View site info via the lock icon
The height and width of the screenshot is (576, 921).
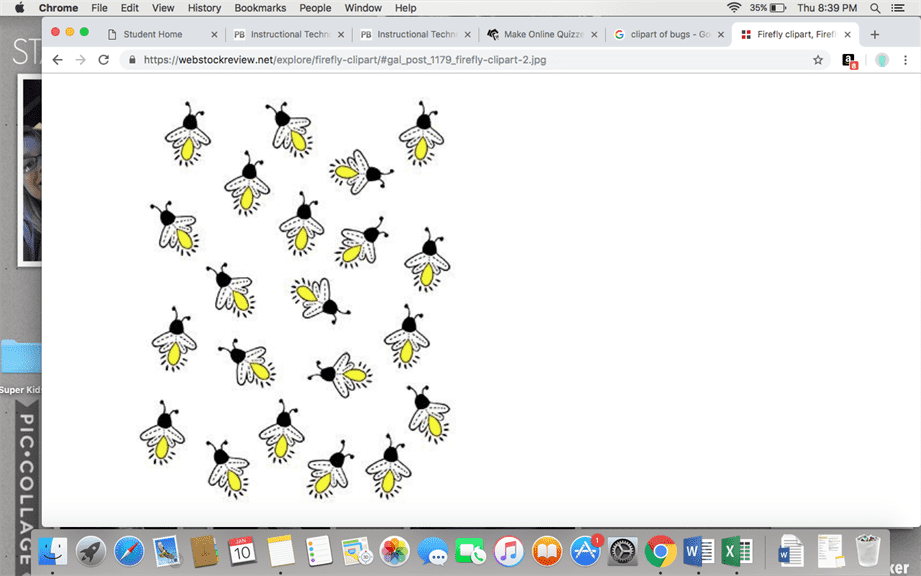click(x=132, y=60)
